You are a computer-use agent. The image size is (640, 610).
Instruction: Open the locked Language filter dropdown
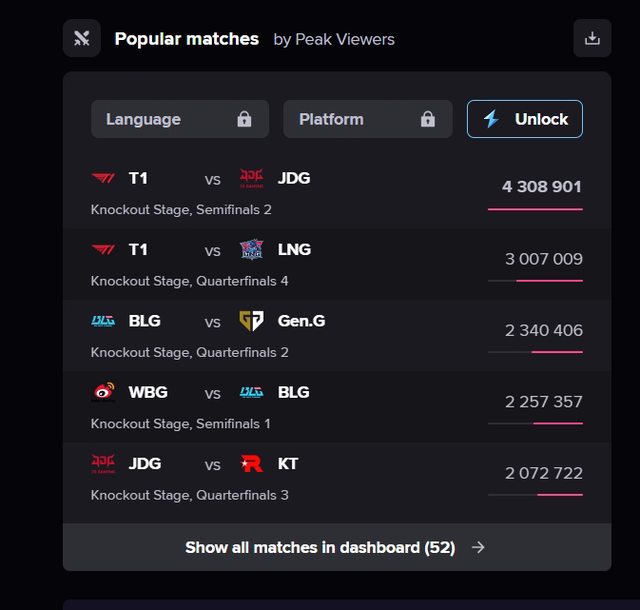tap(179, 119)
